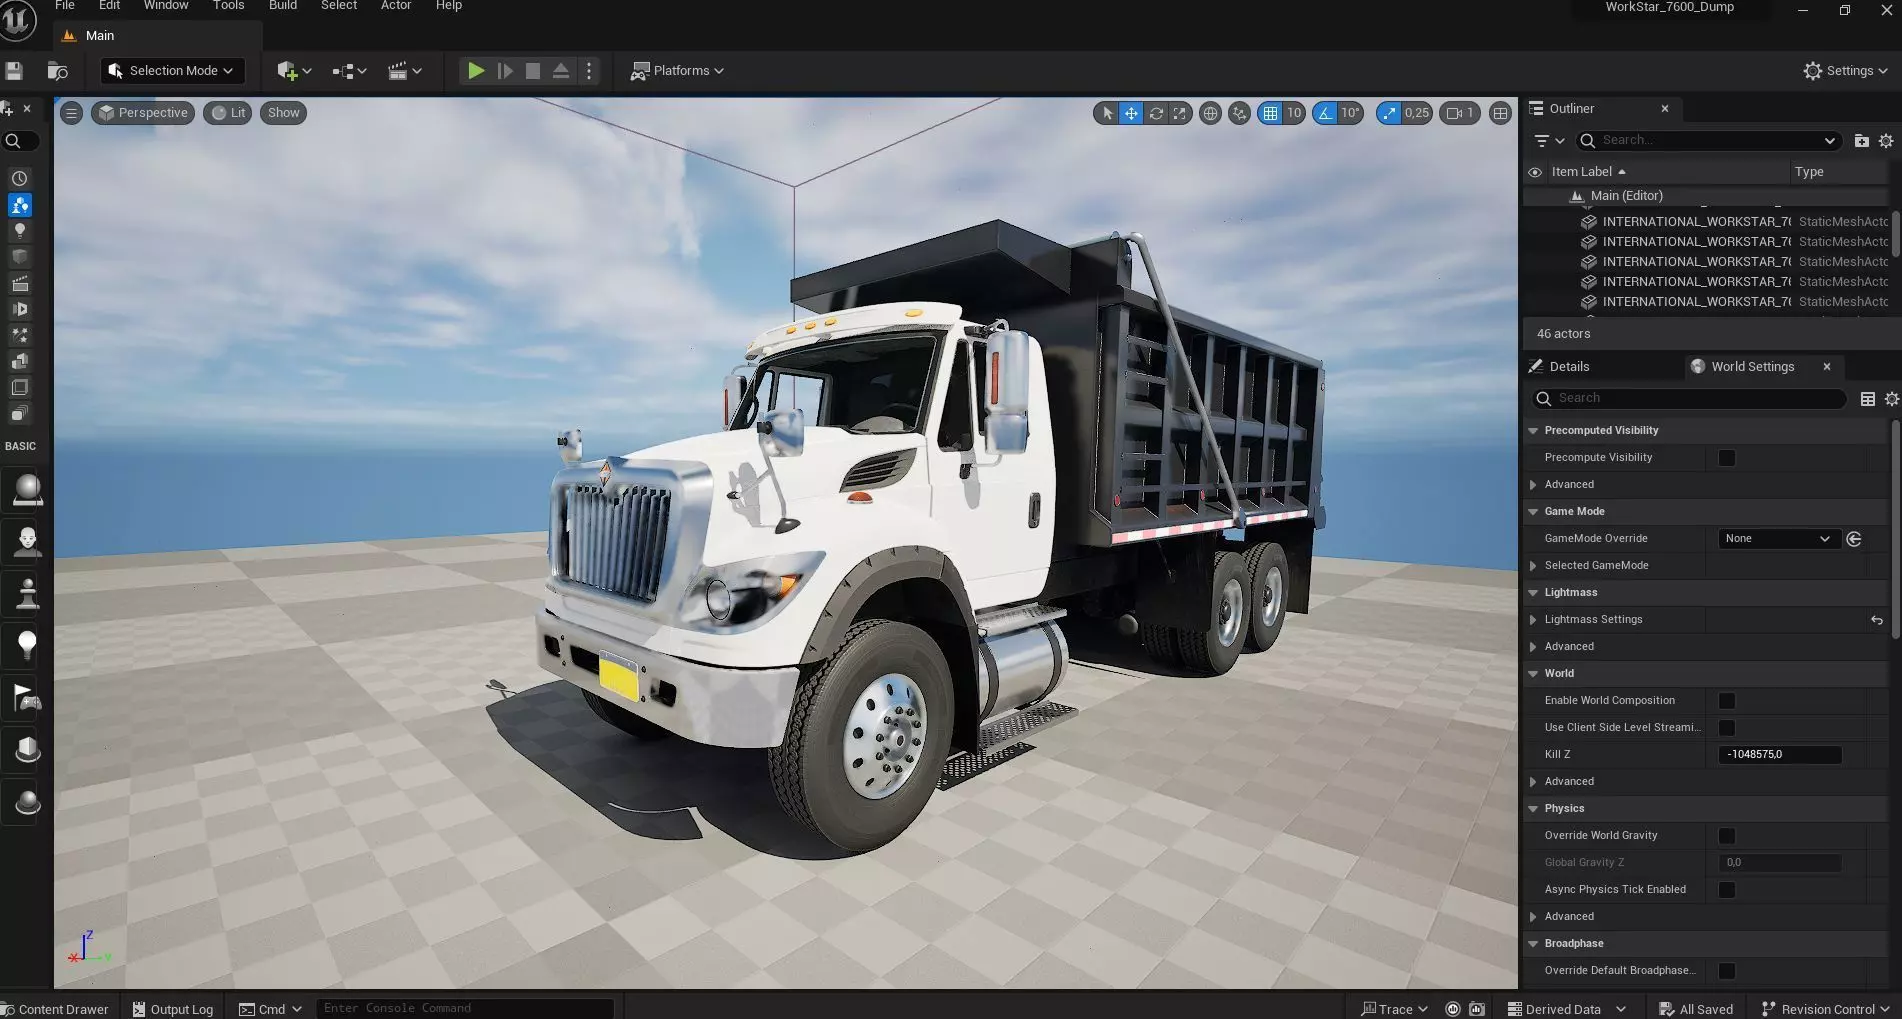Image resolution: width=1902 pixels, height=1019 pixels.
Task: Open the Build menu
Action: [283, 6]
